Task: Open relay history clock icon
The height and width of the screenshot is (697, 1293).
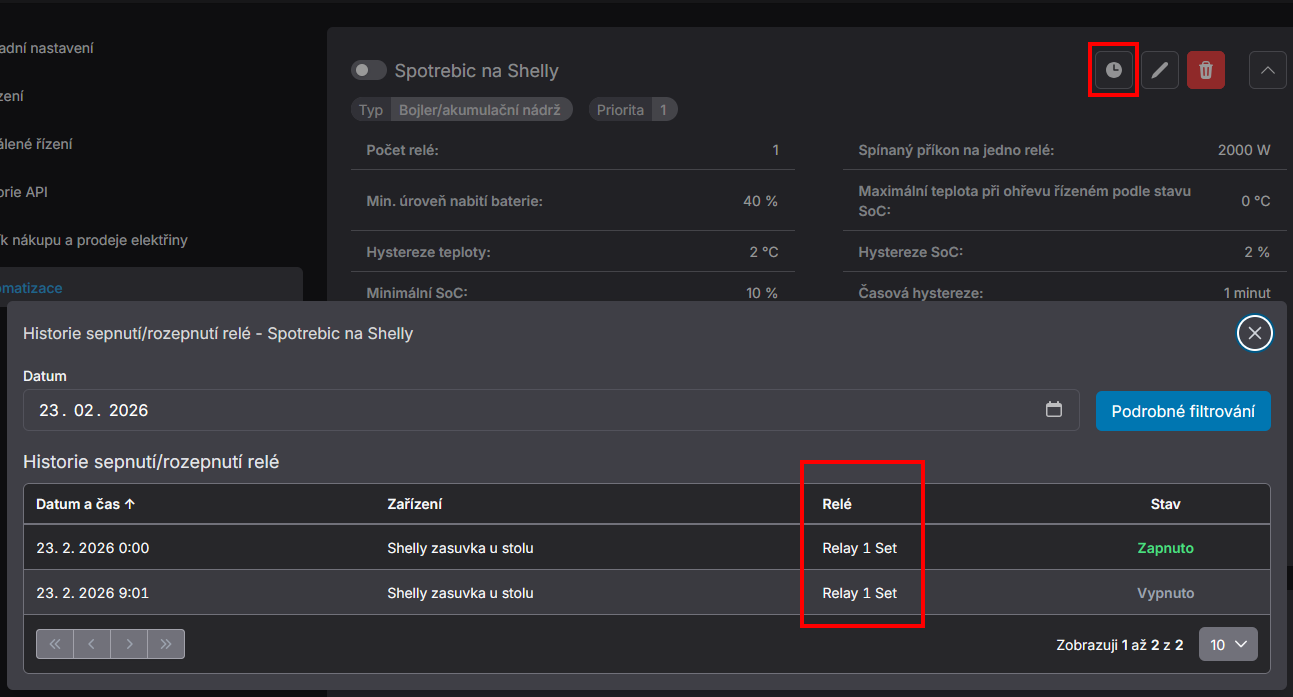Action: 1113,70
